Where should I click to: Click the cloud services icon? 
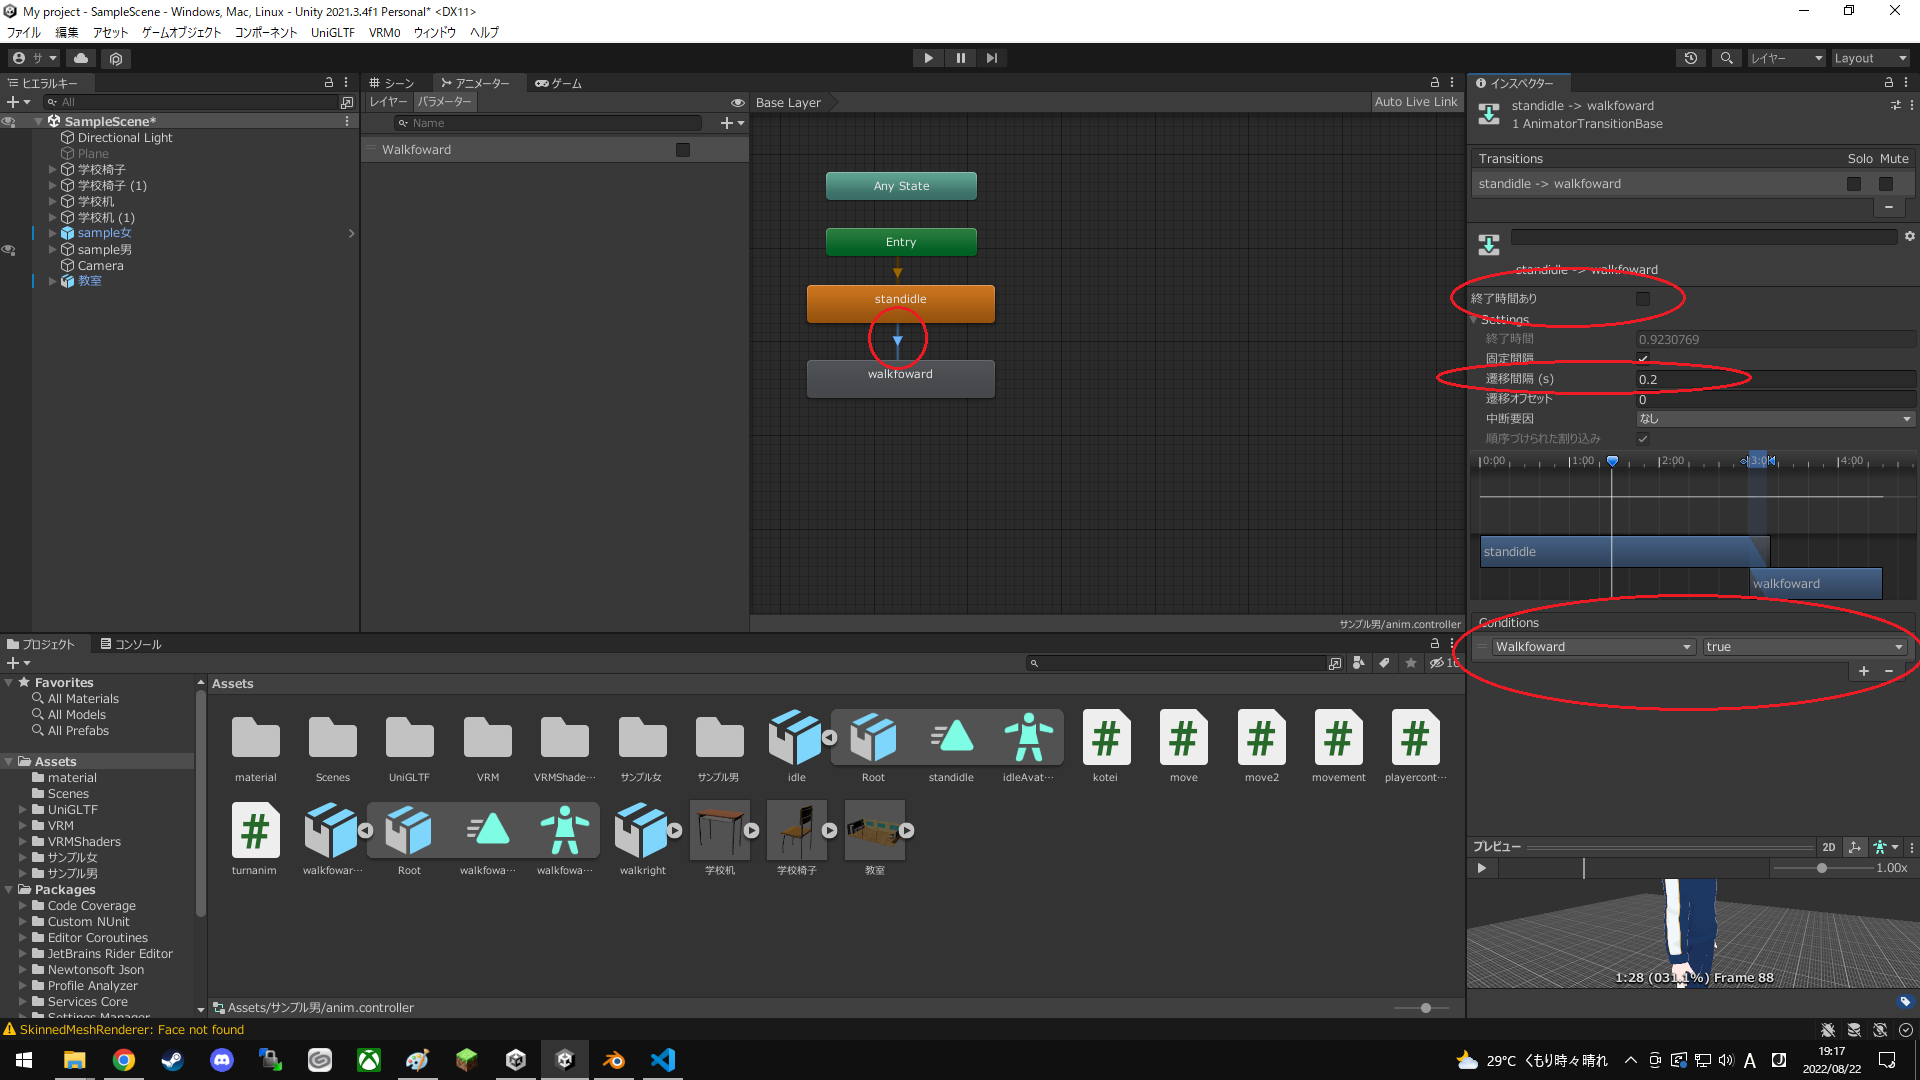click(81, 58)
